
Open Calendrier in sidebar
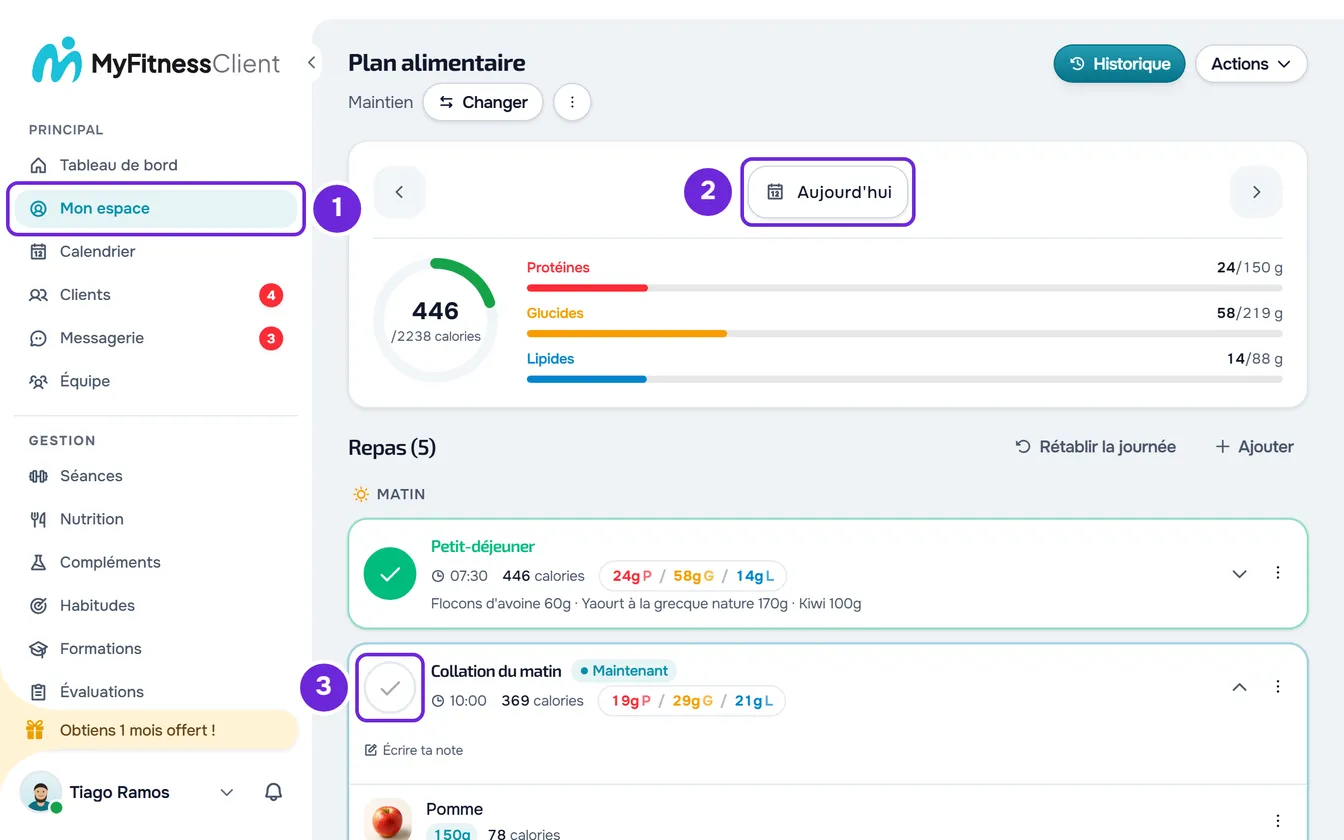156,251
